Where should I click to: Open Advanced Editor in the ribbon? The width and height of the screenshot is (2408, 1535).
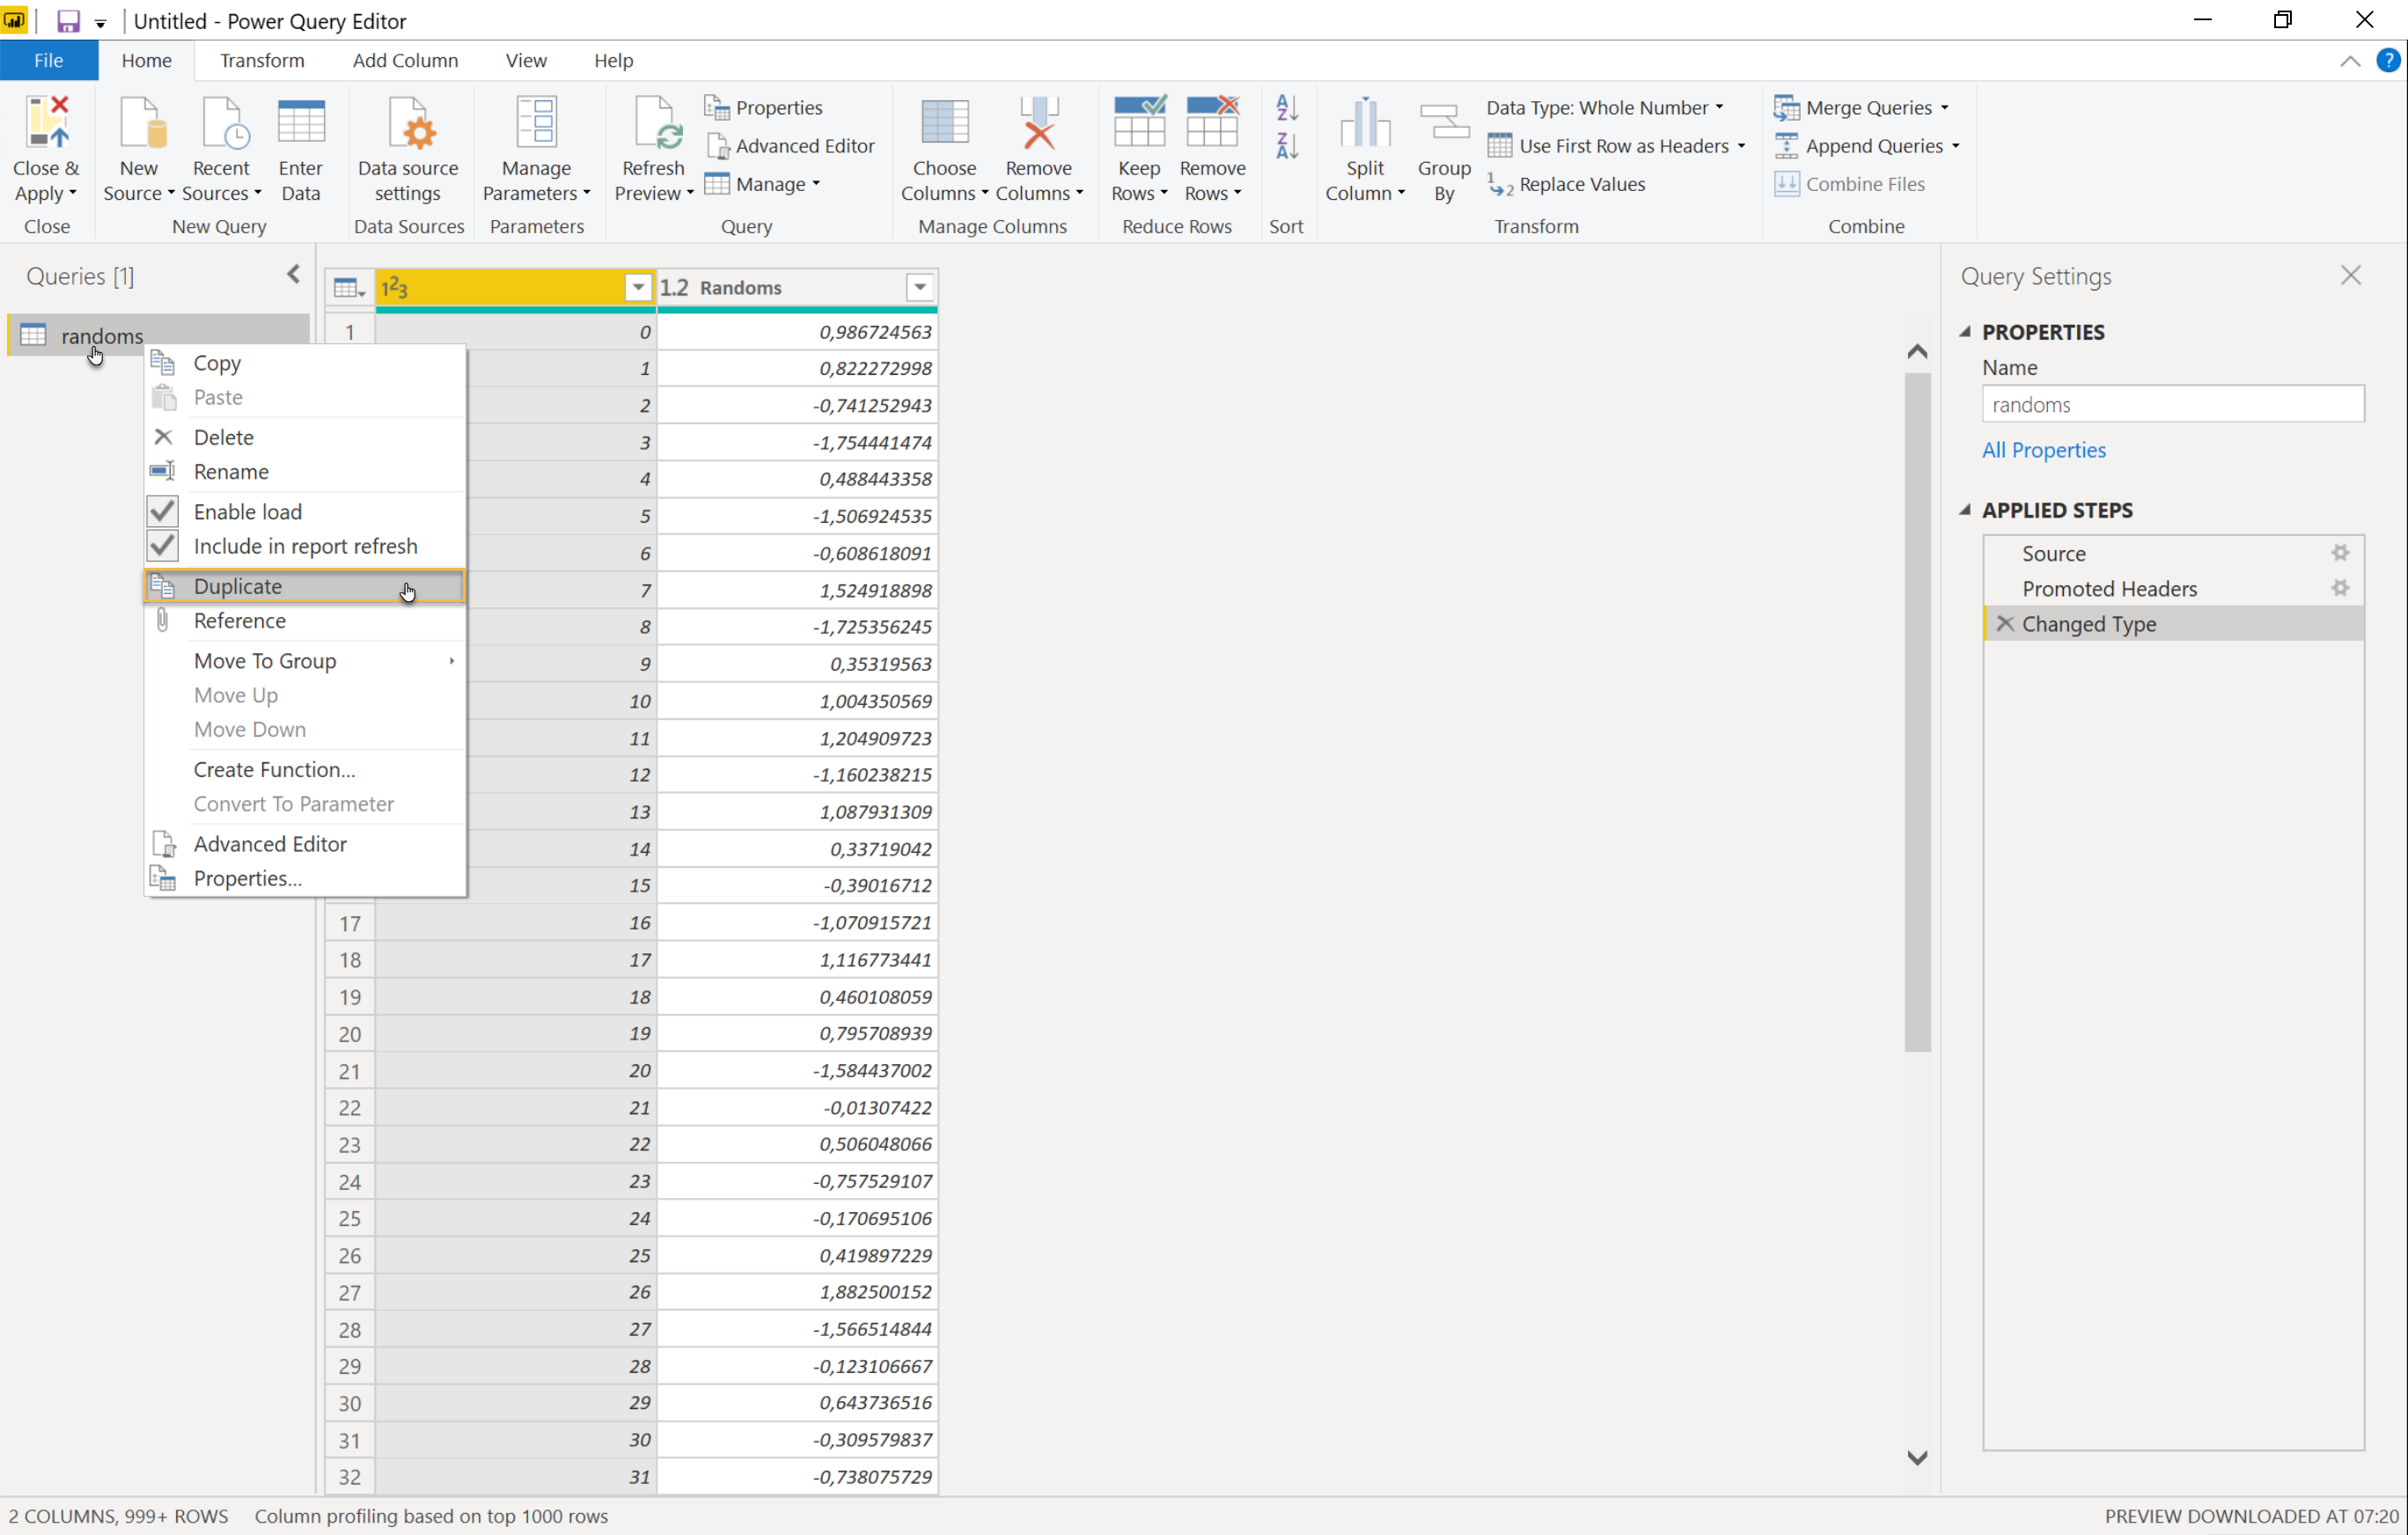click(790, 146)
